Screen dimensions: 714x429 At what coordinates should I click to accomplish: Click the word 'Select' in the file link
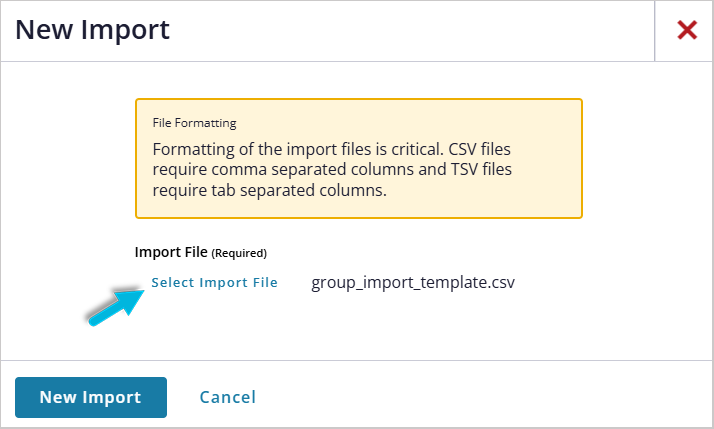tap(173, 283)
